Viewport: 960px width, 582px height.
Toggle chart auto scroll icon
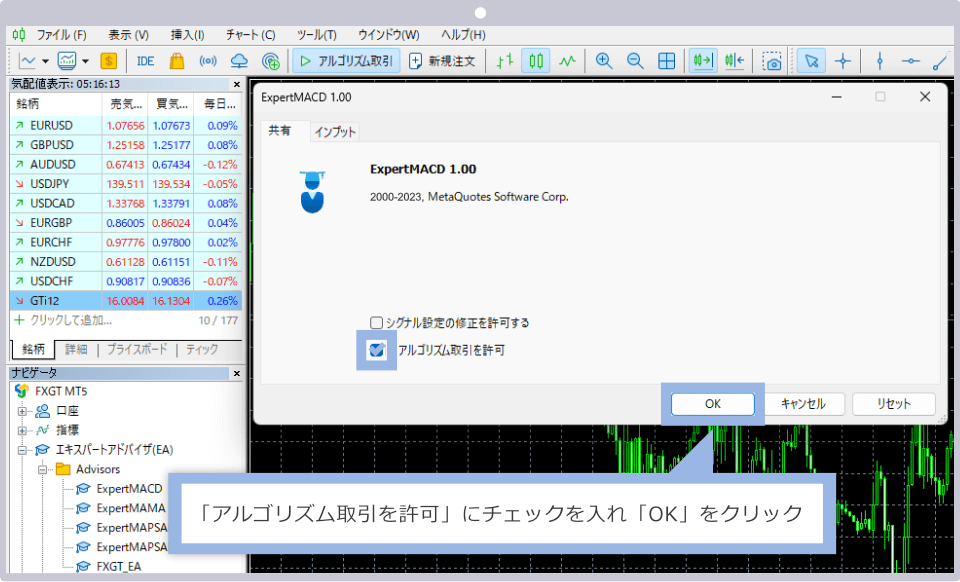tap(703, 61)
